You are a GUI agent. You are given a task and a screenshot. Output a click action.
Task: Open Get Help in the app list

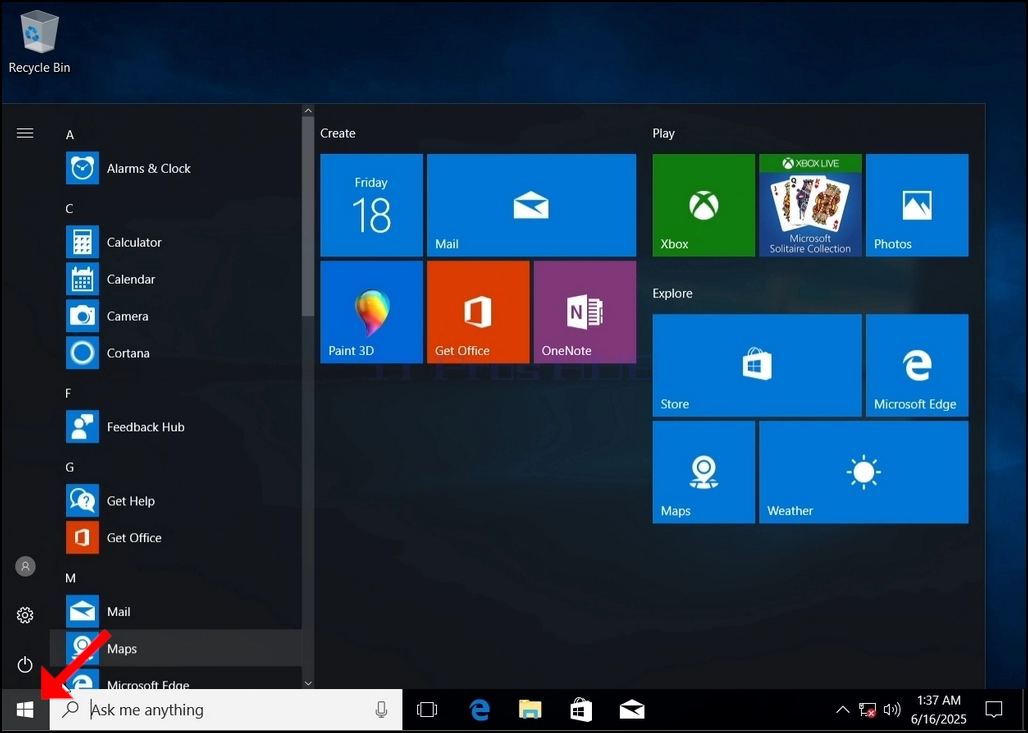(x=176, y=501)
